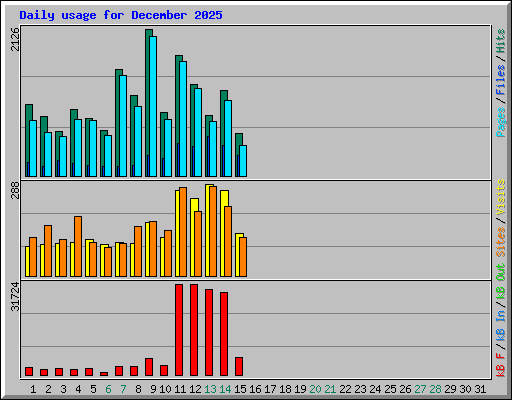This screenshot has width=512, height=400.
Task: Click day 22 on the x-axis
Action: click(x=345, y=389)
